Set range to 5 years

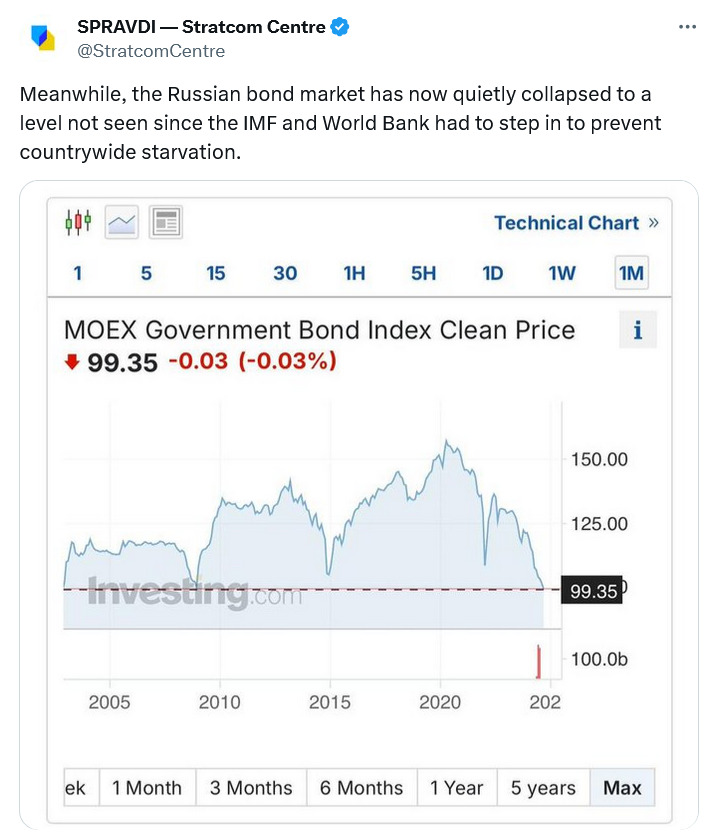click(543, 788)
